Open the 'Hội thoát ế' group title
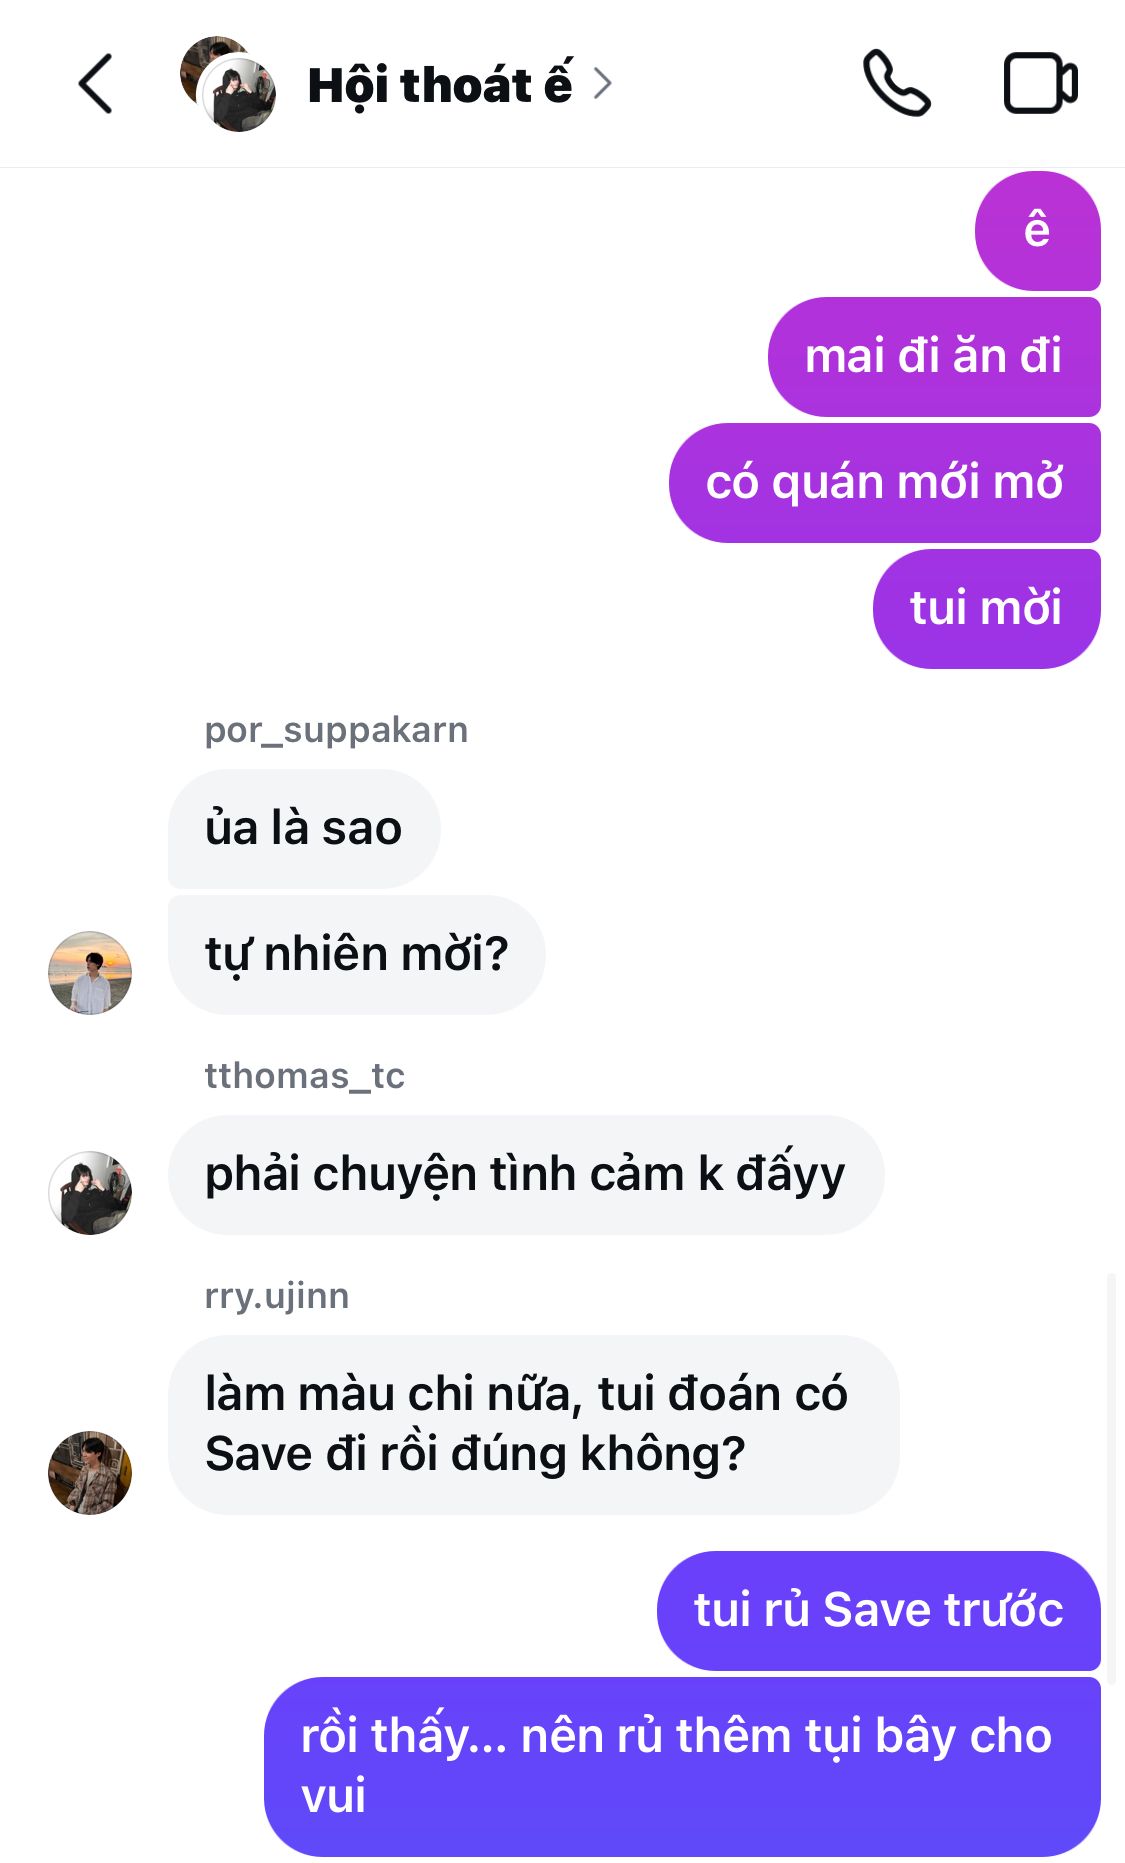Viewport: 1125px width, 1863px height. tap(440, 85)
